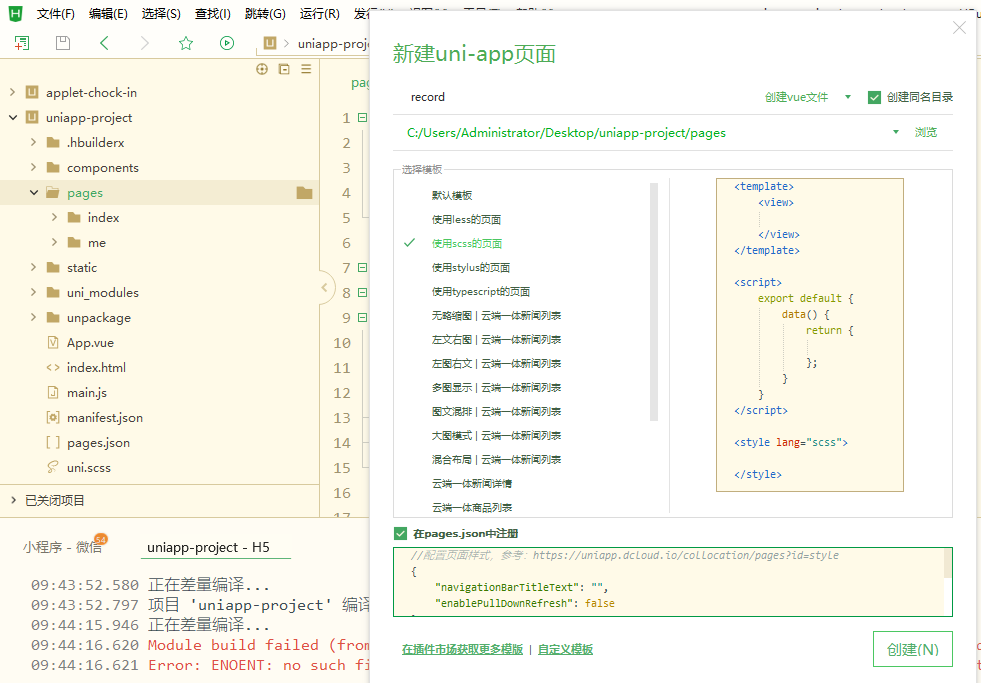Open the project panel hamburger menu icon
This screenshot has width=981, height=683.
[x=306, y=69]
